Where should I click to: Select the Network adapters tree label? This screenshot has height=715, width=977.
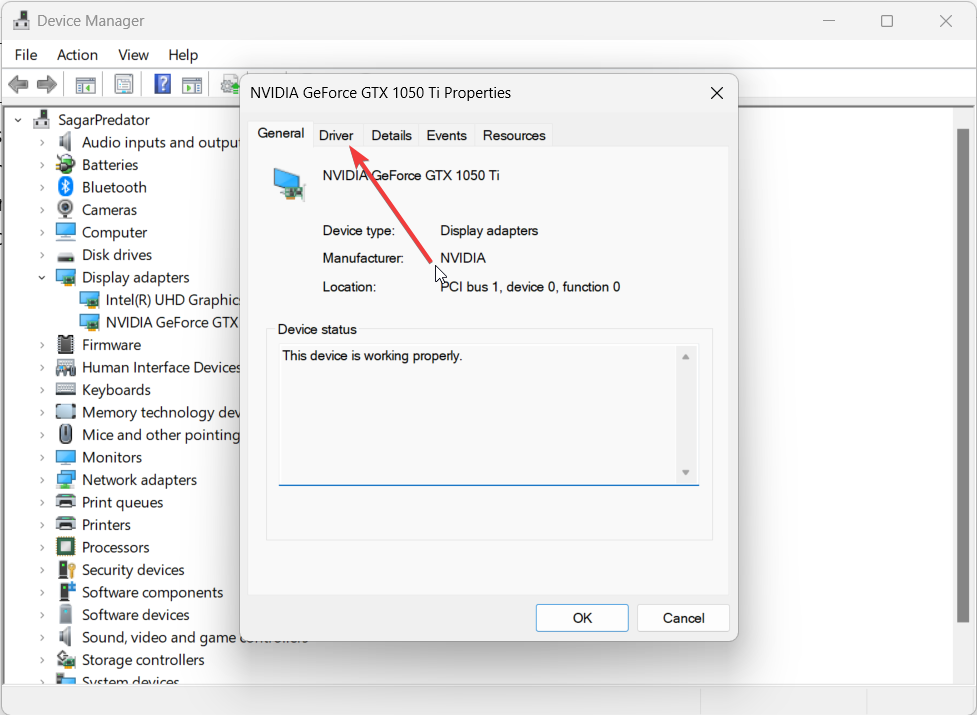(x=140, y=480)
